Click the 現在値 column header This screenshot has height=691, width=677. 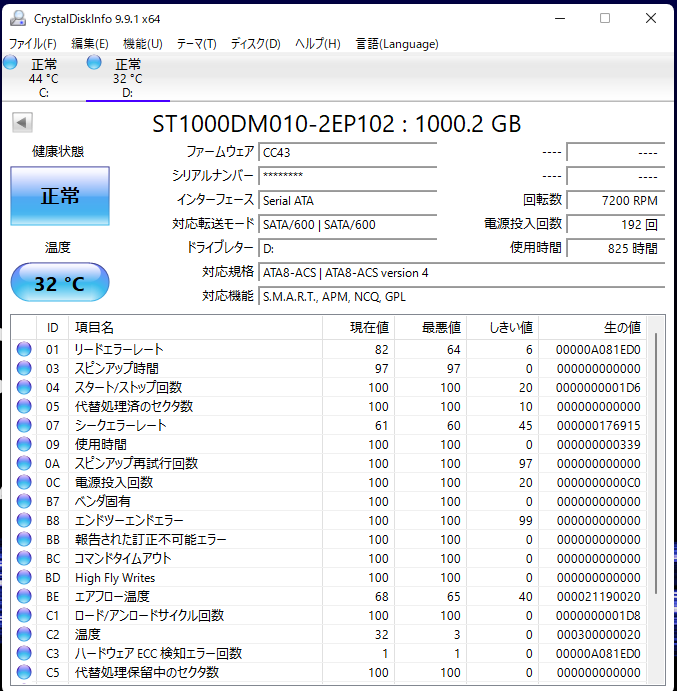point(358,327)
